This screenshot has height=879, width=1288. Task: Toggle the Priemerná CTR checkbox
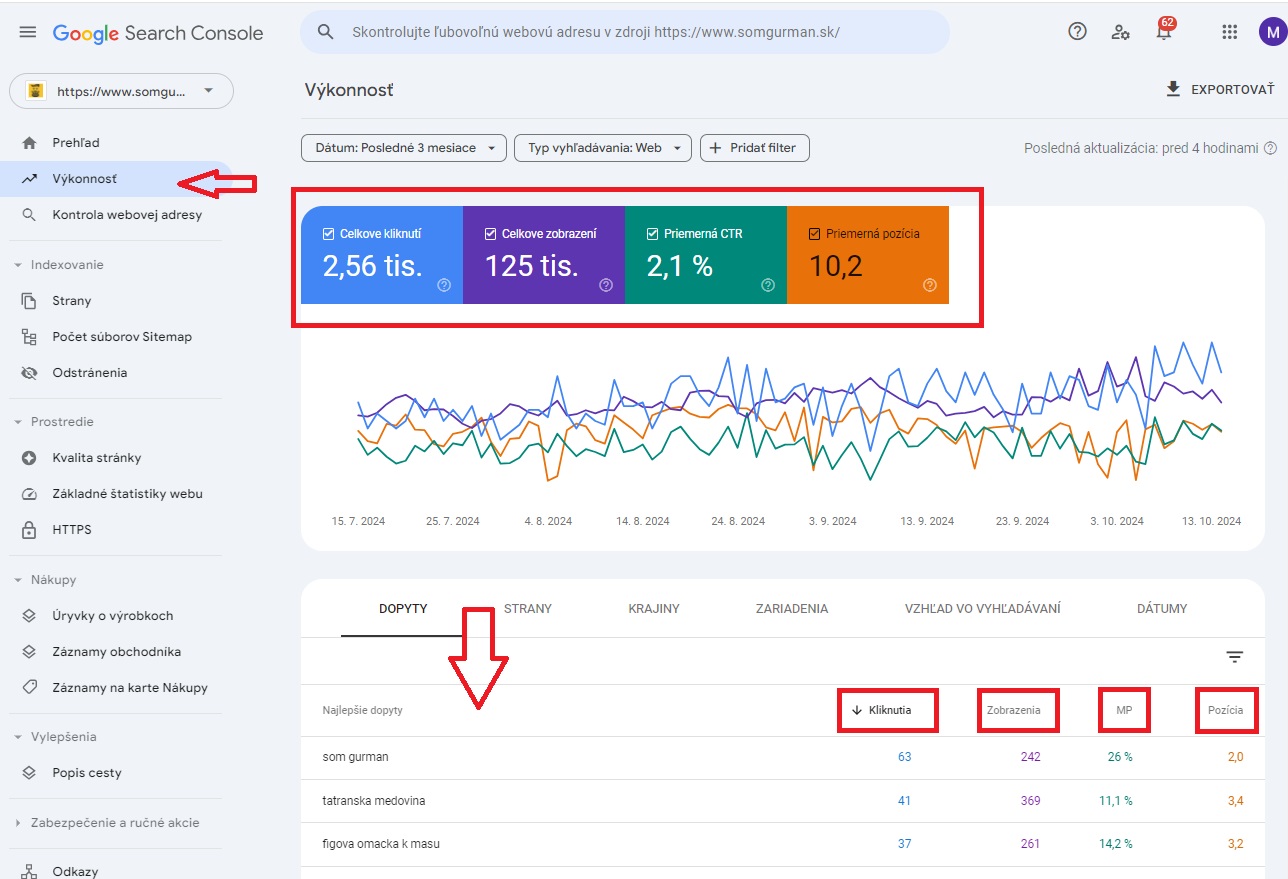[652, 234]
